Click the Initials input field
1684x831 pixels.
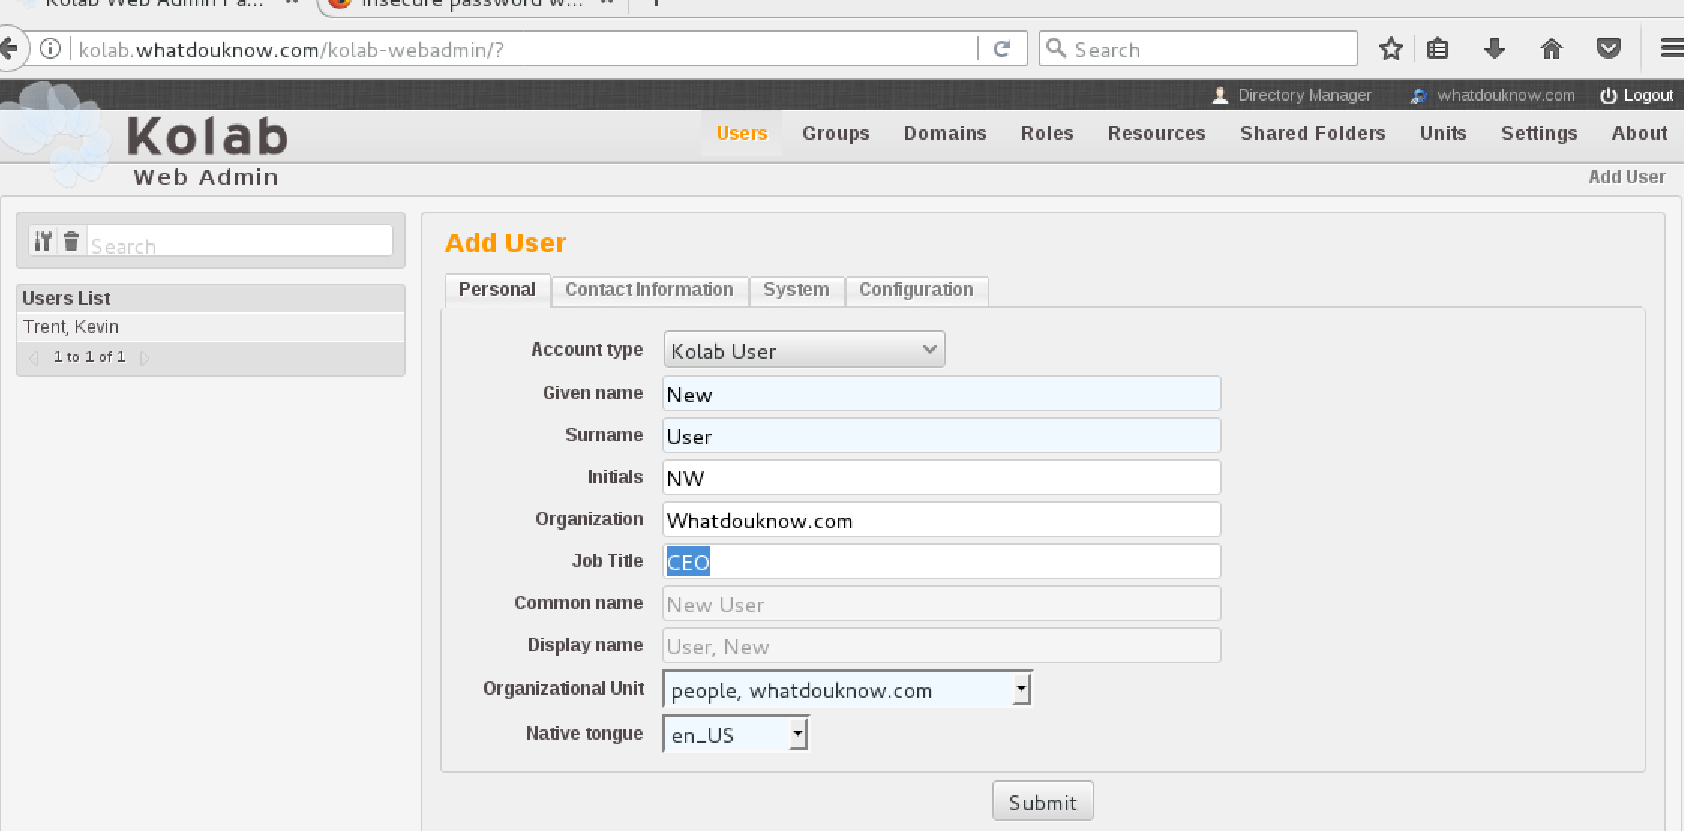941,478
